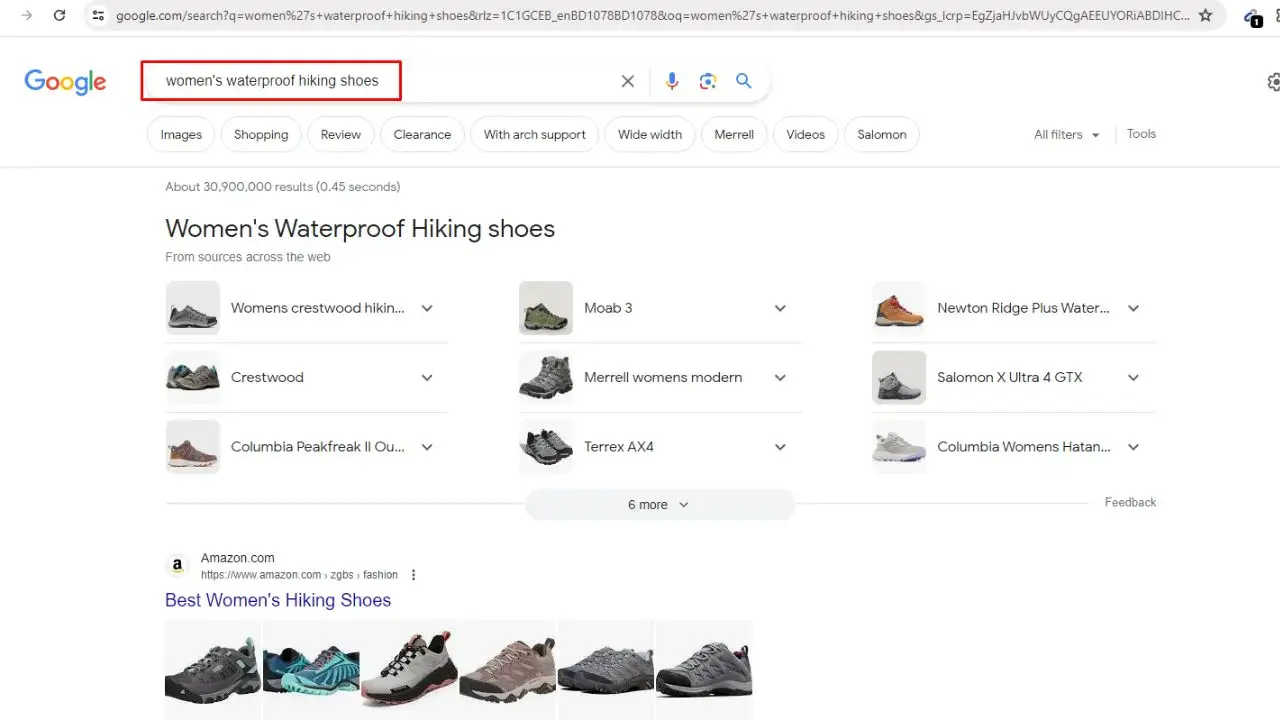Open gray-and-pink Amazon shoe image
Screen dimensions: 1280x720
(409, 669)
